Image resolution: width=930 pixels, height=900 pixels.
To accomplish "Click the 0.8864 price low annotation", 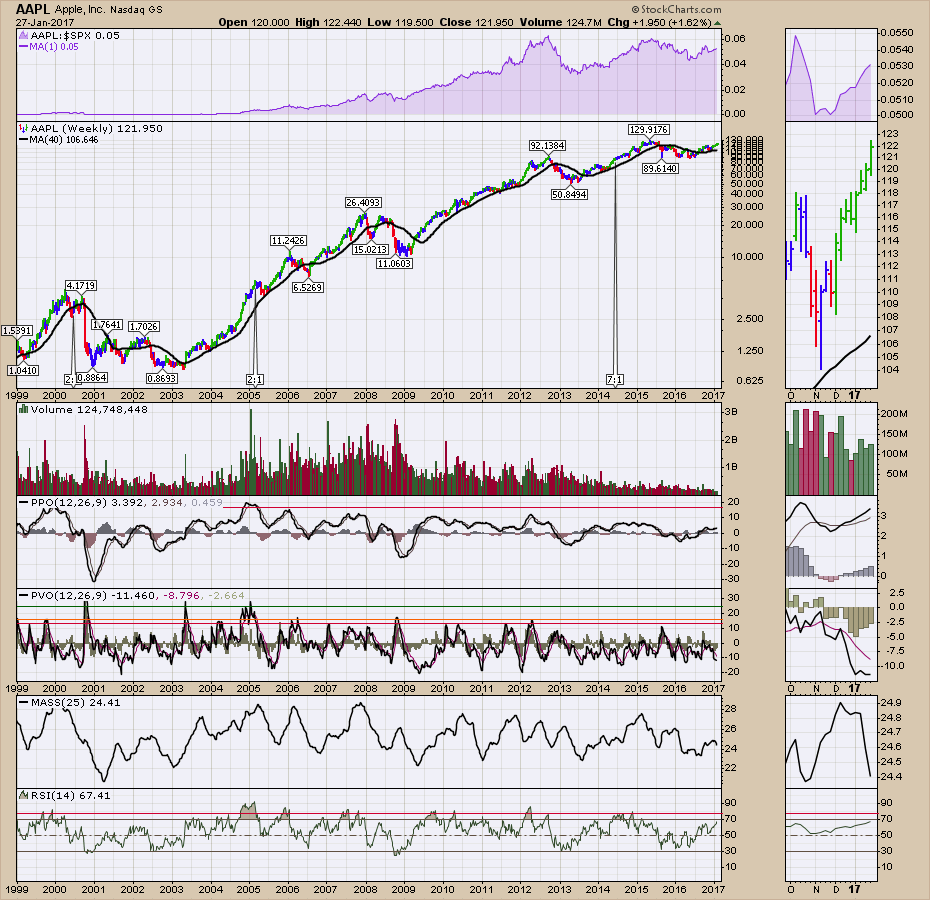I will 92,377.
